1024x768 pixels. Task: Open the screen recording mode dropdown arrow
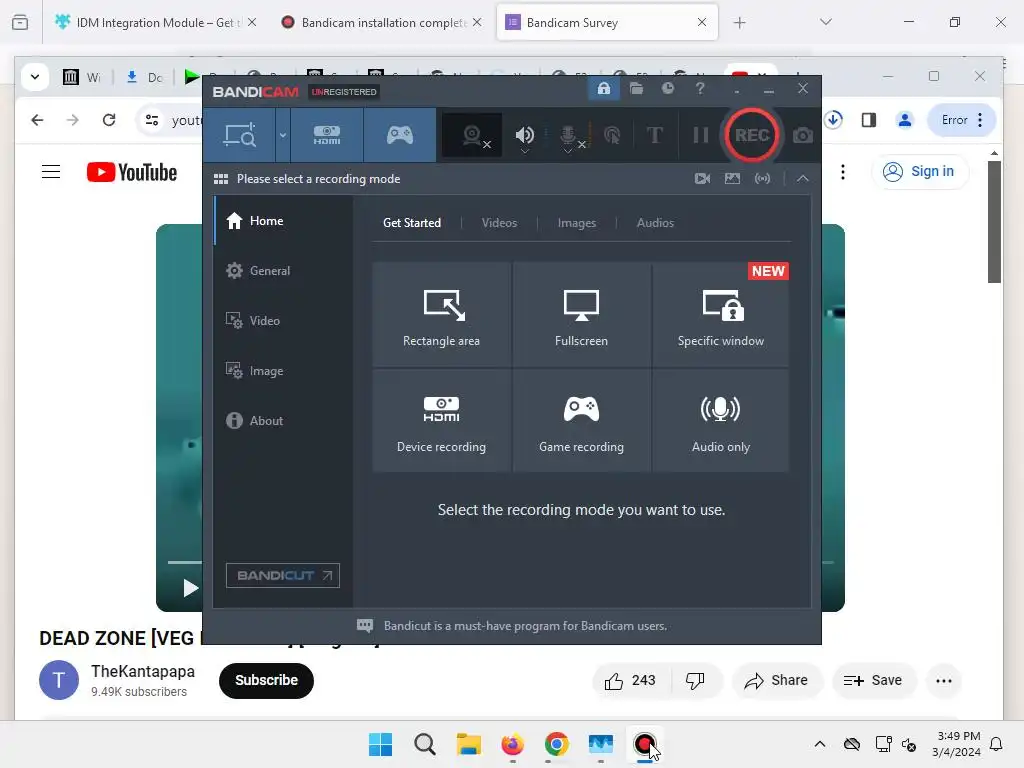pyautogui.click(x=282, y=135)
